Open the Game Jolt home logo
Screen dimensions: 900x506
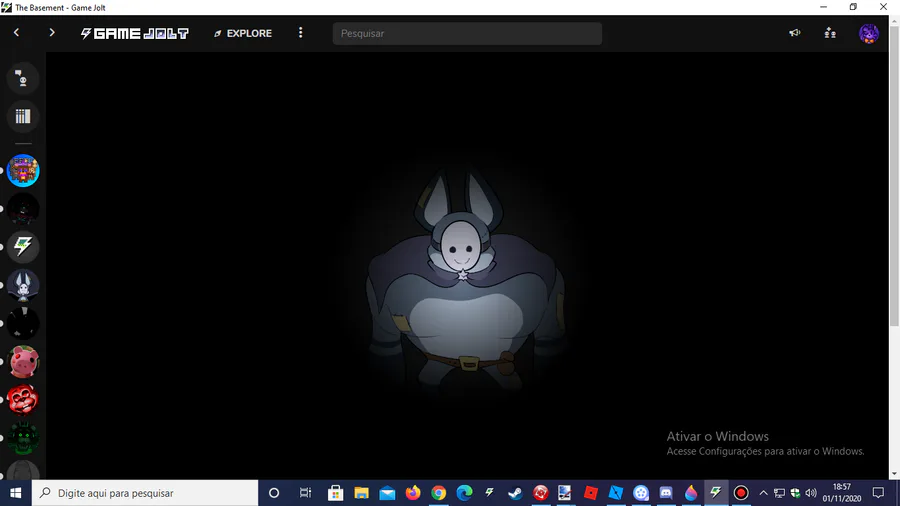[134, 33]
